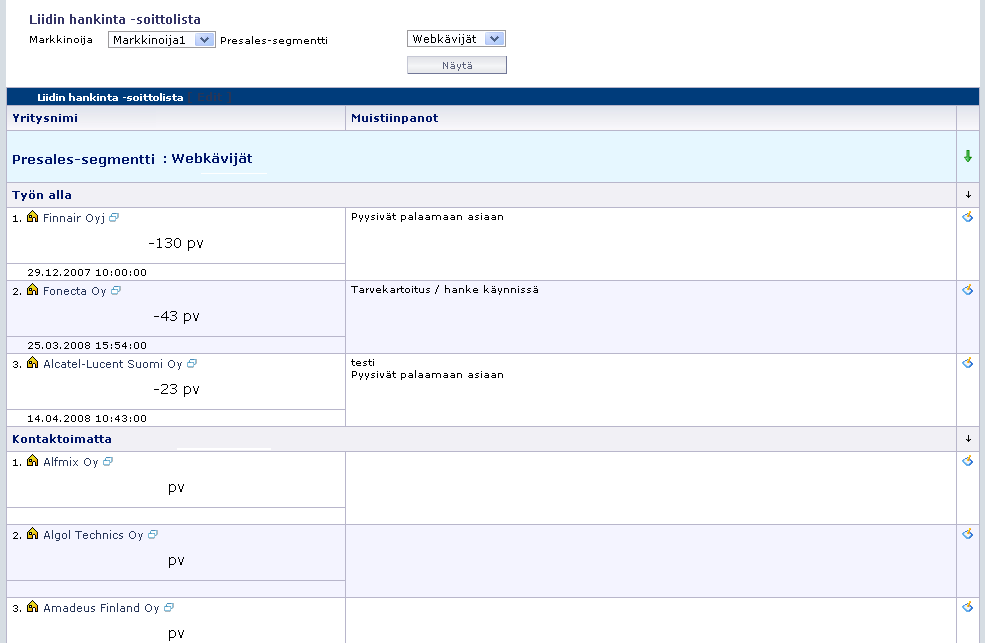Open Fonecta Oy in new window icon
The height and width of the screenshot is (643, 1001).
point(116,291)
